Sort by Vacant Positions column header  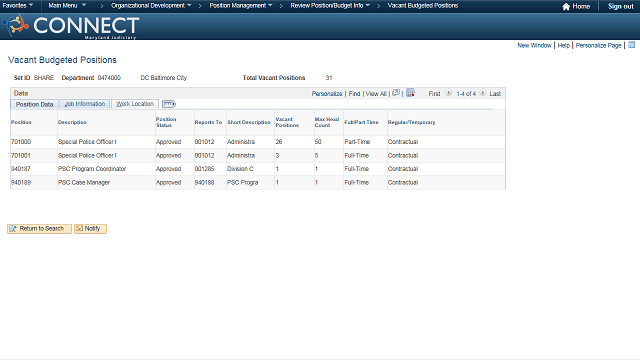(x=287, y=122)
